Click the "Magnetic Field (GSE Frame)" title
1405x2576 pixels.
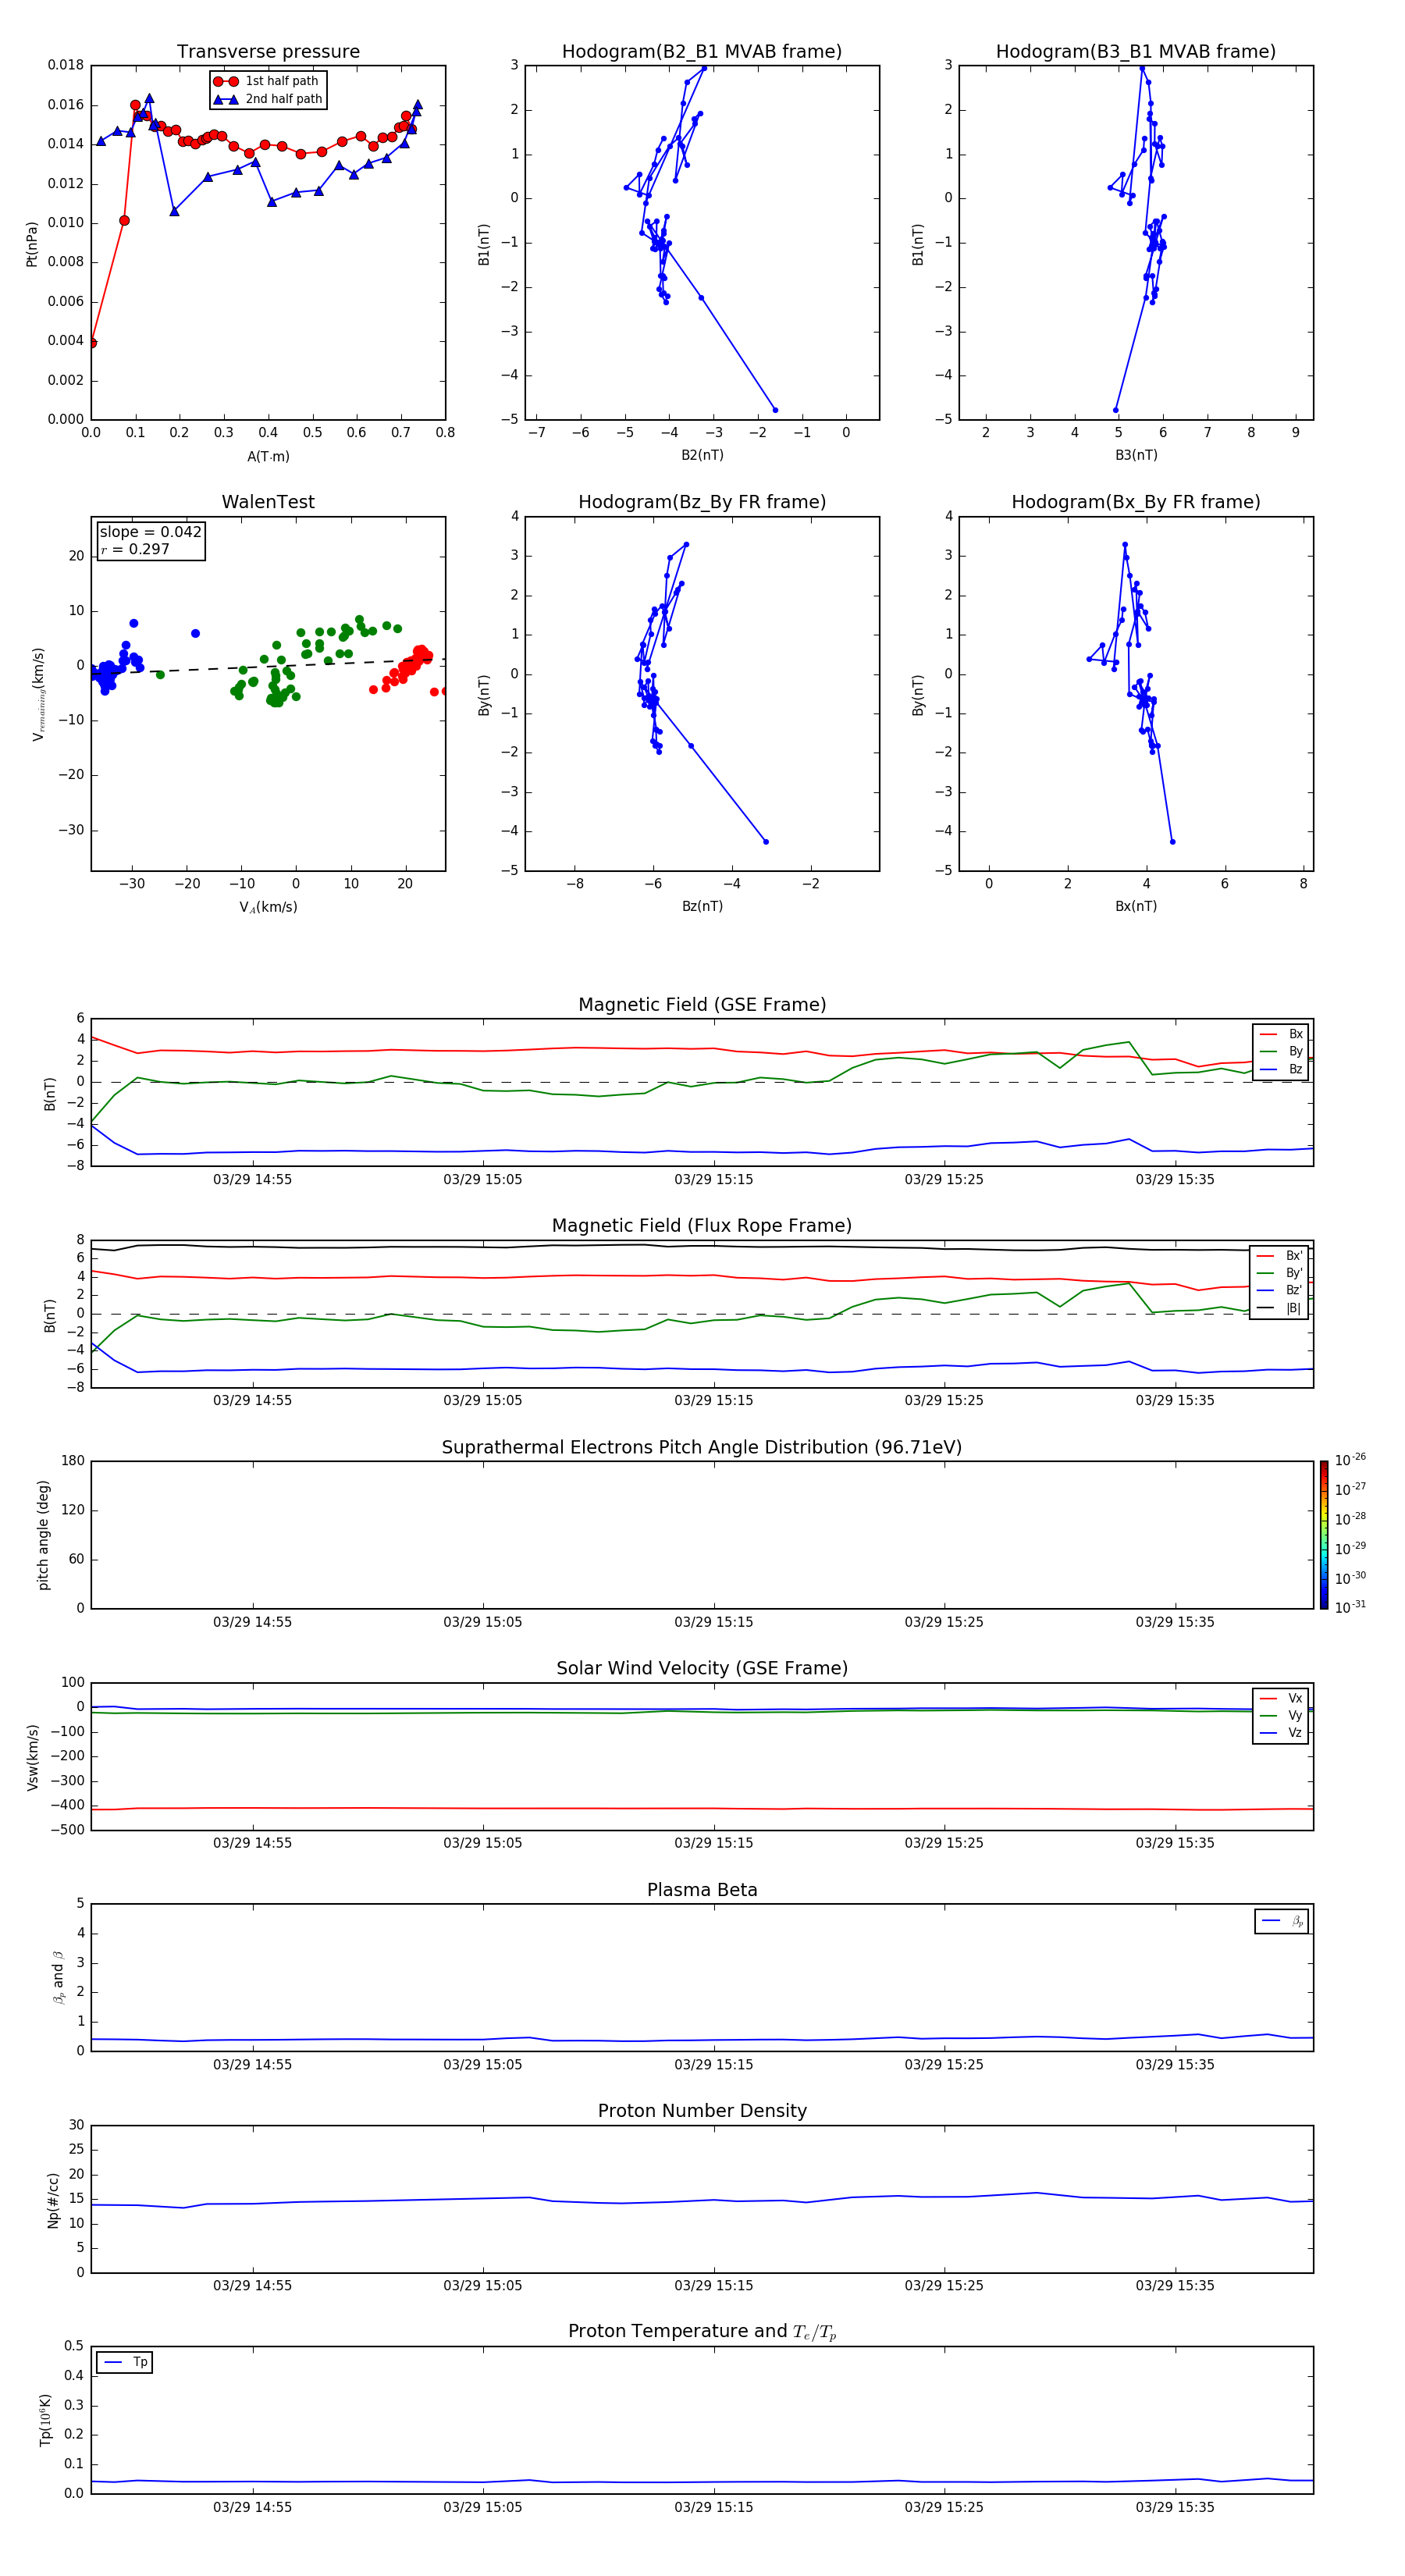pos(702,1005)
